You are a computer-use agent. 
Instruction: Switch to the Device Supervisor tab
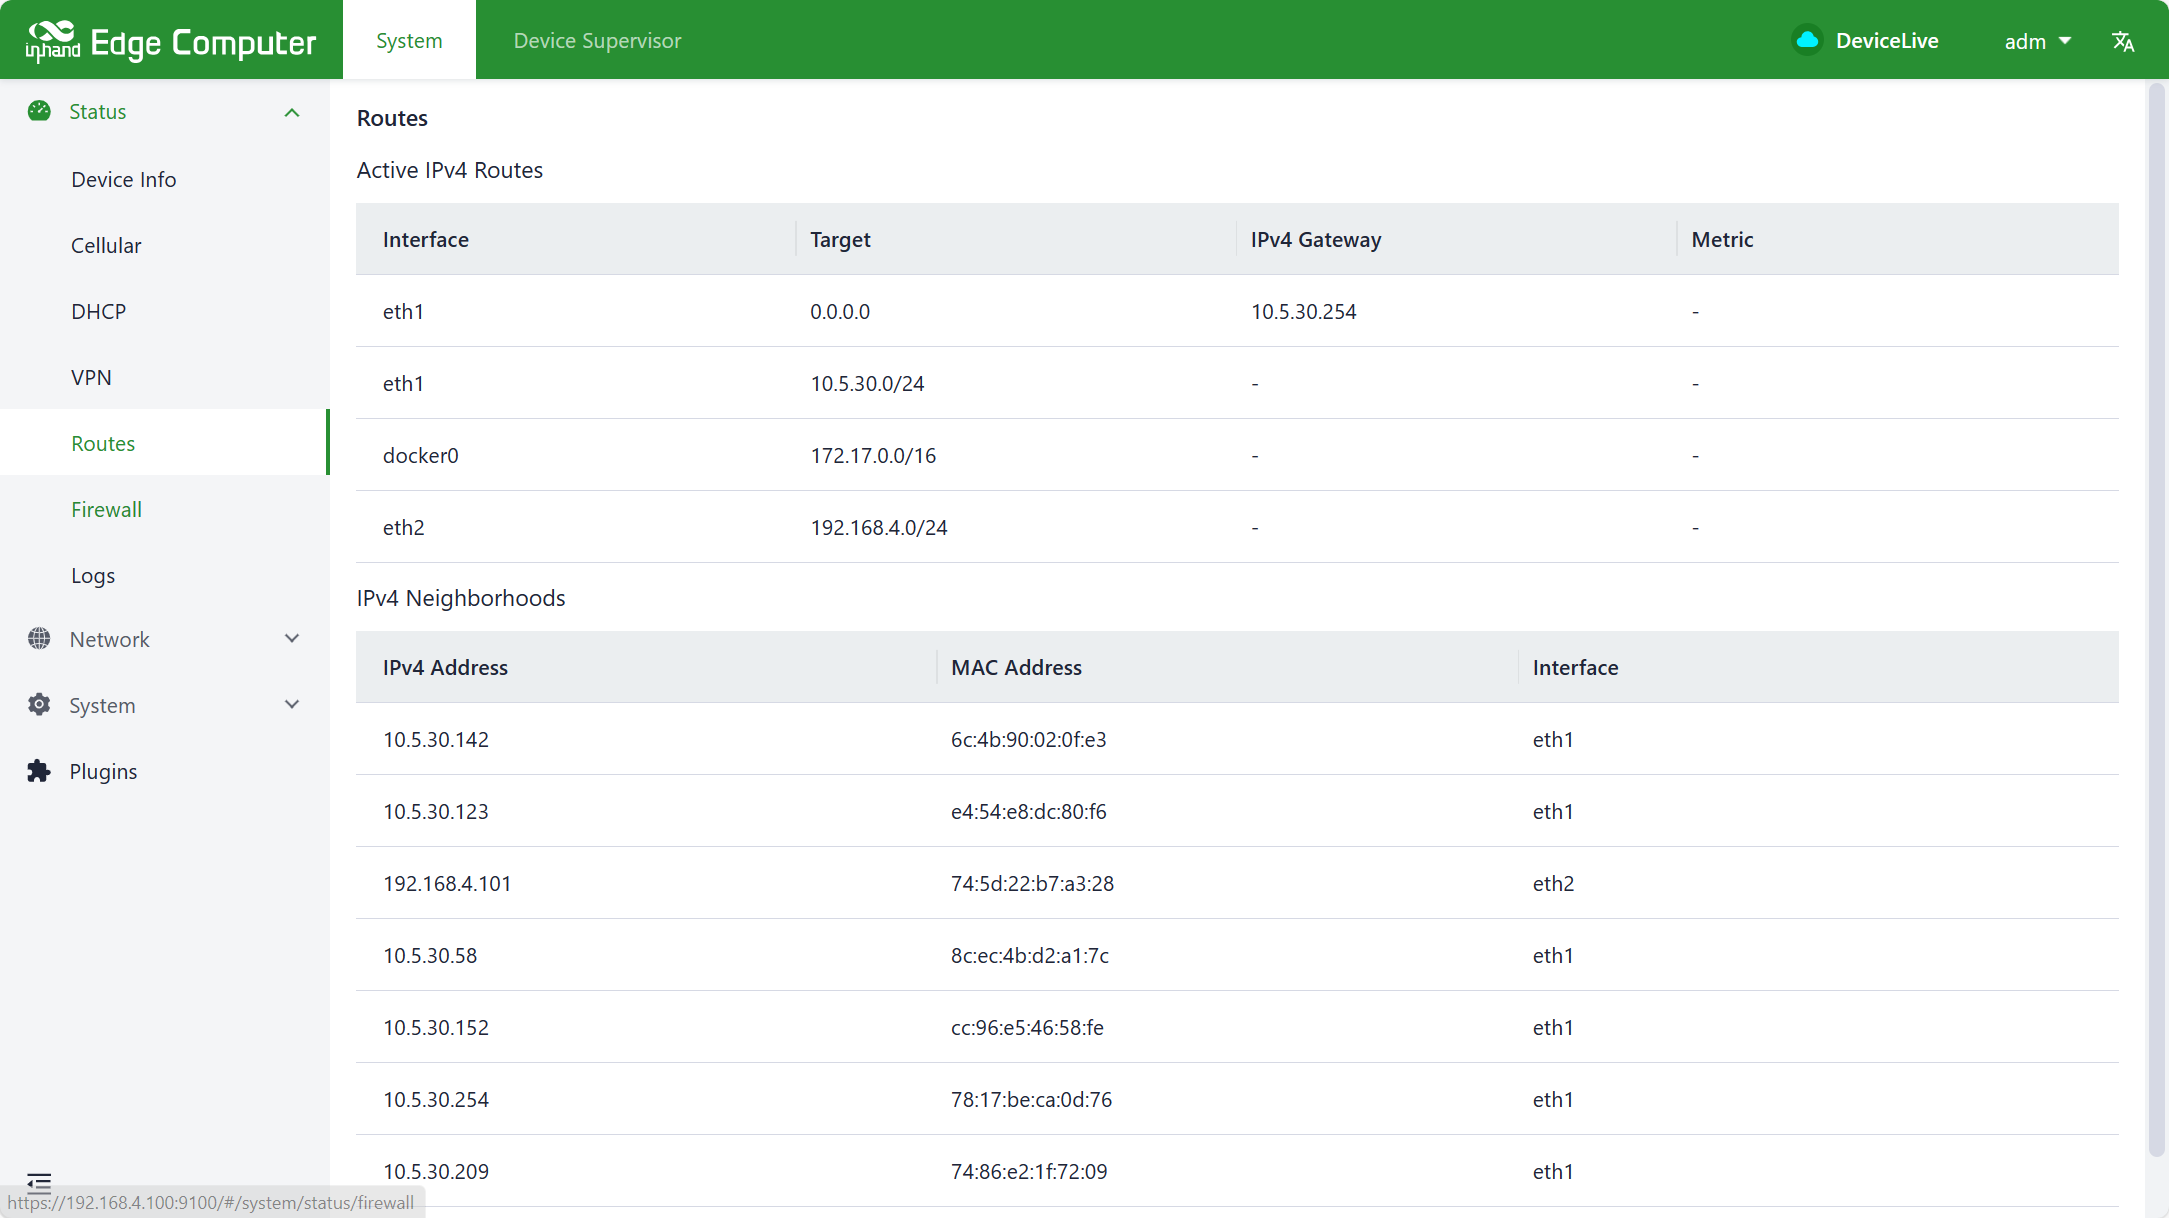[x=597, y=41]
